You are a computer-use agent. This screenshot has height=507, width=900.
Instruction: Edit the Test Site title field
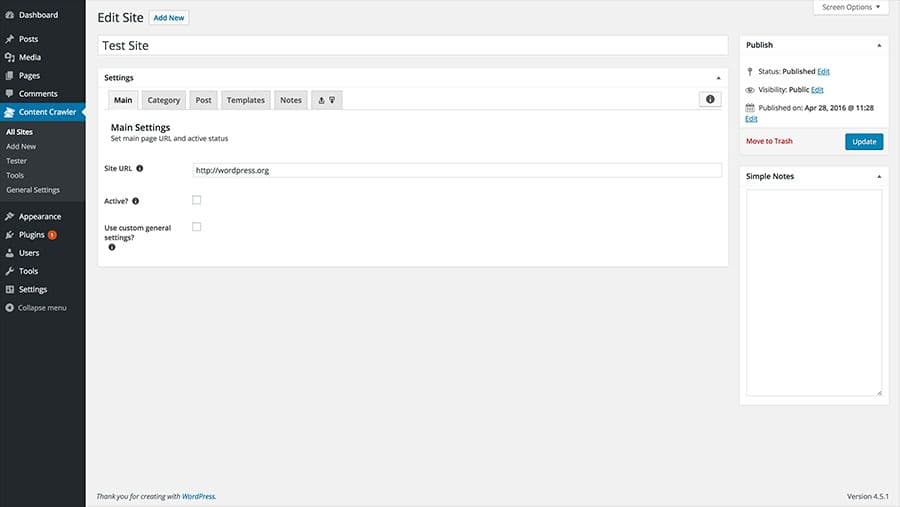coord(413,45)
